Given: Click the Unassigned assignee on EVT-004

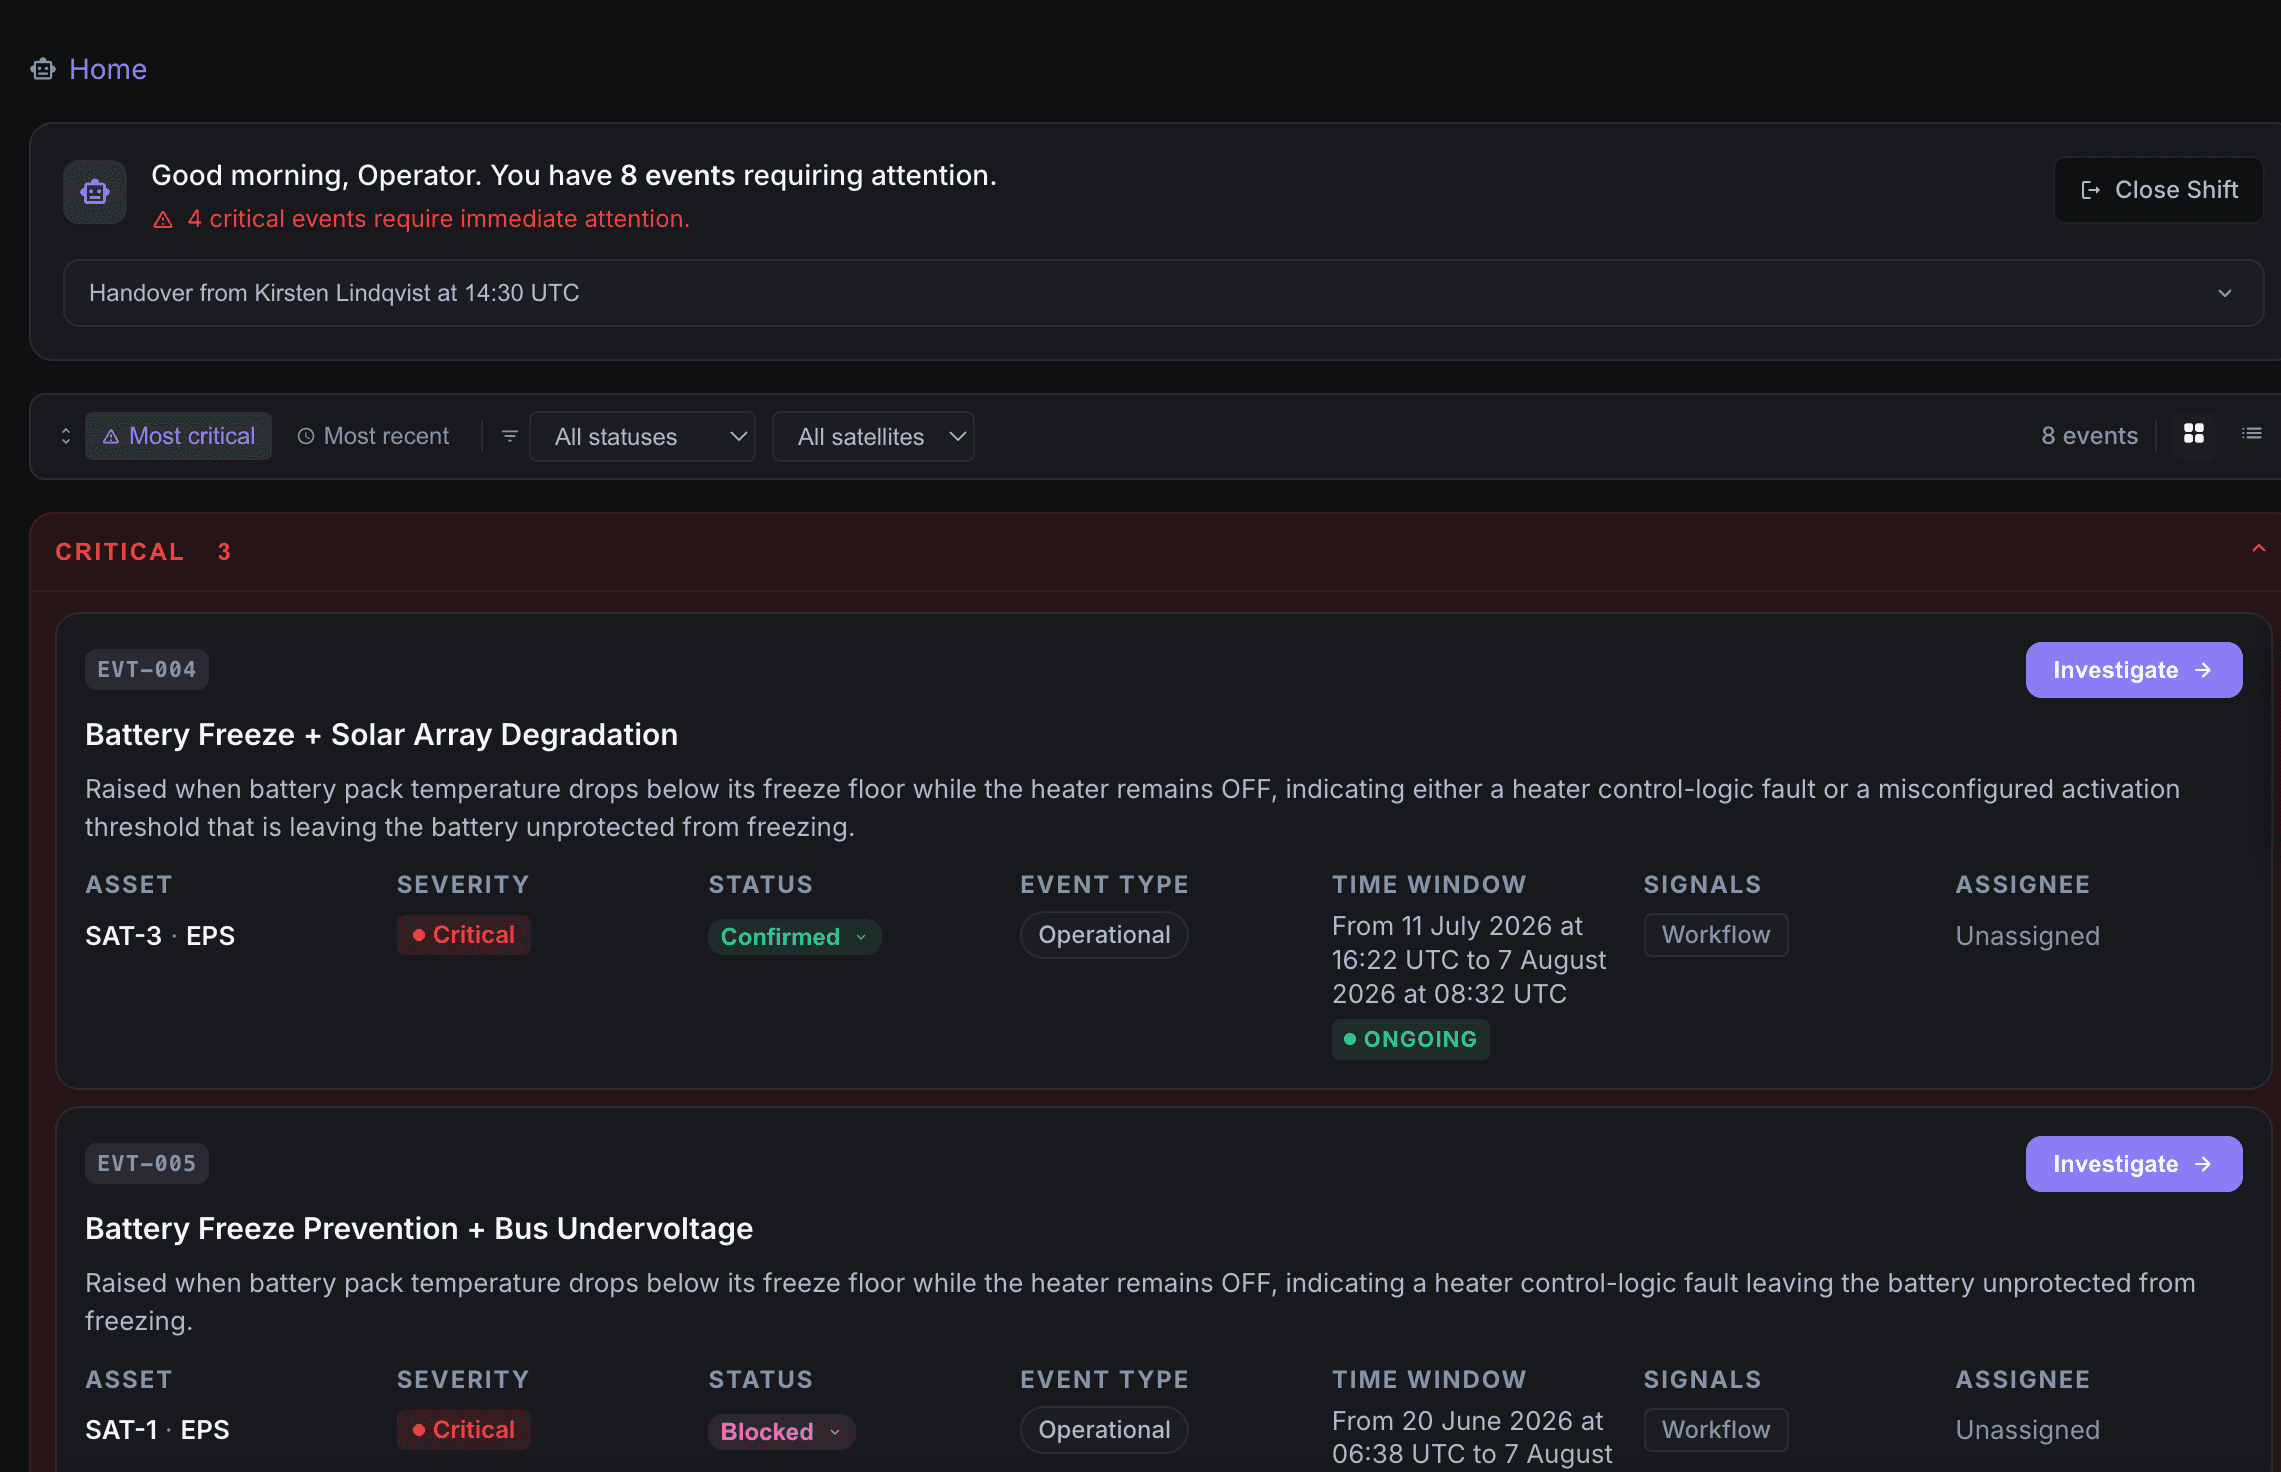Looking at the screenshot, I should (2027, 936).
